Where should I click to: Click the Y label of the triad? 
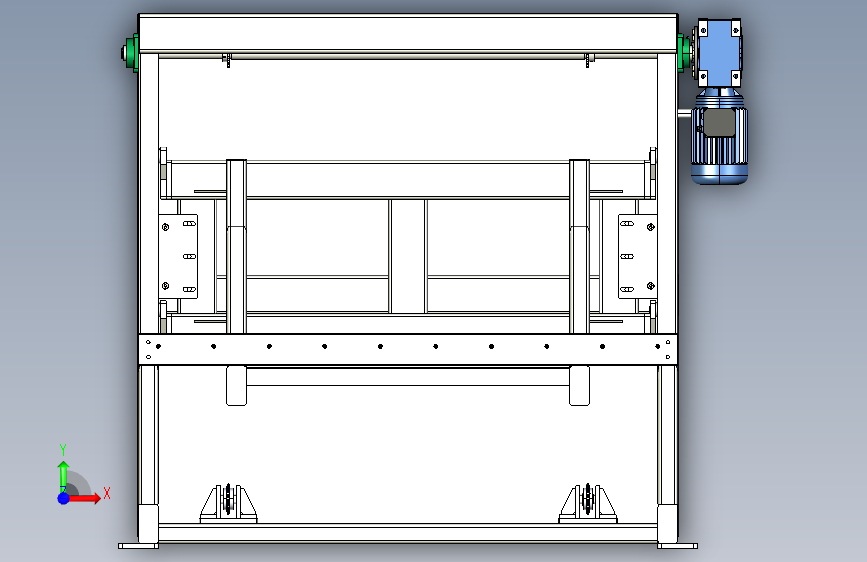tap(63, 449)
